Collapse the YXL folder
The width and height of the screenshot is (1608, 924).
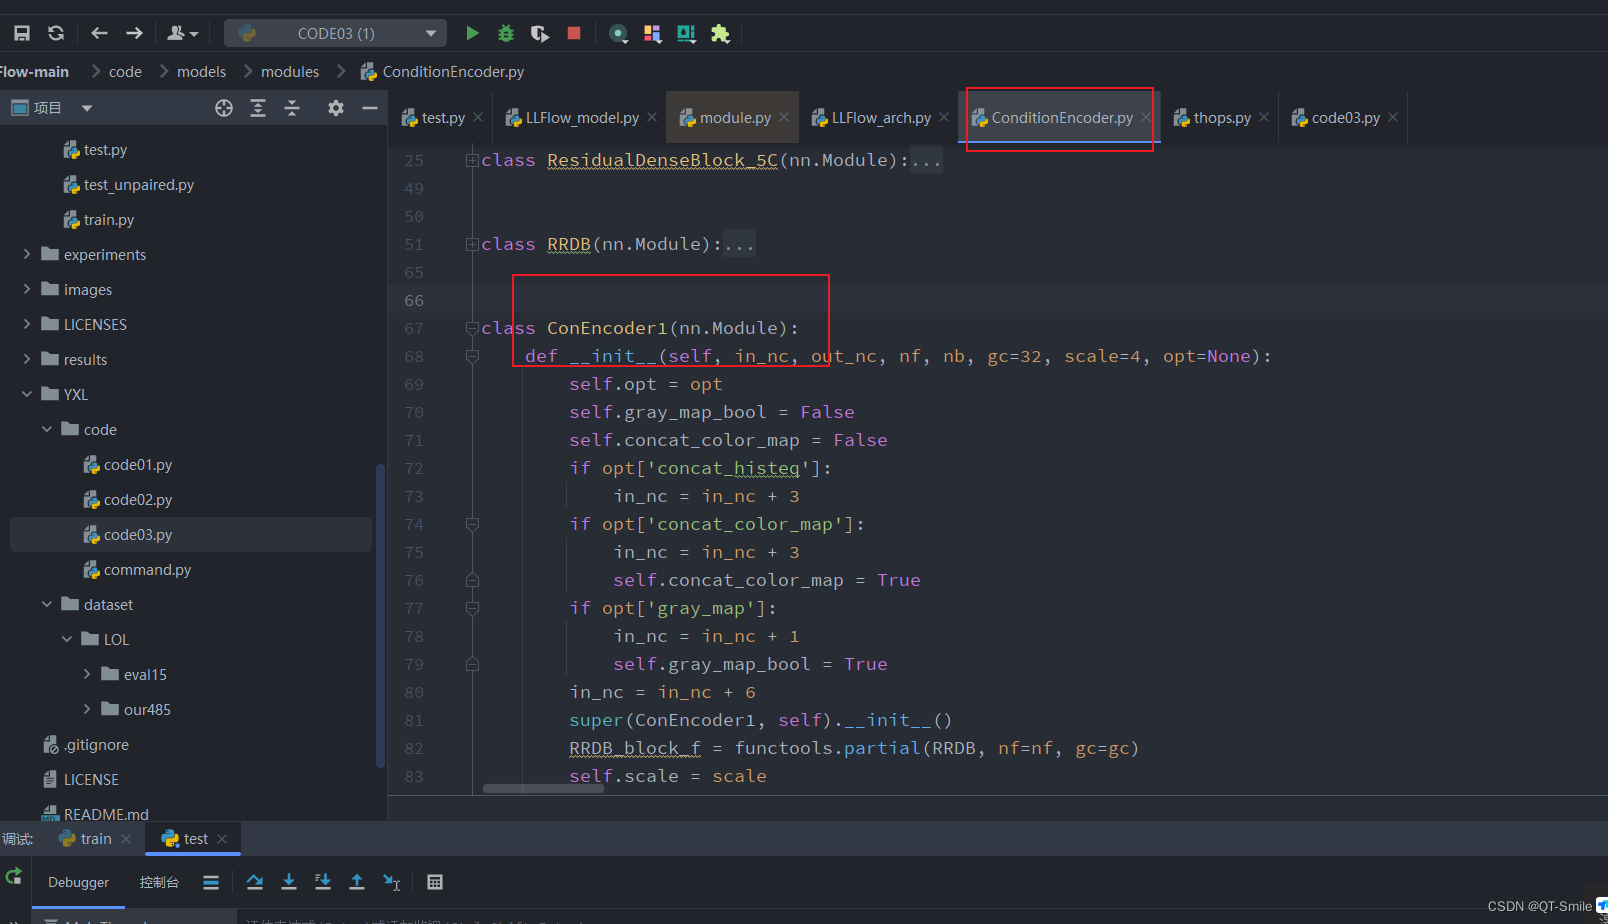[27, 394]
